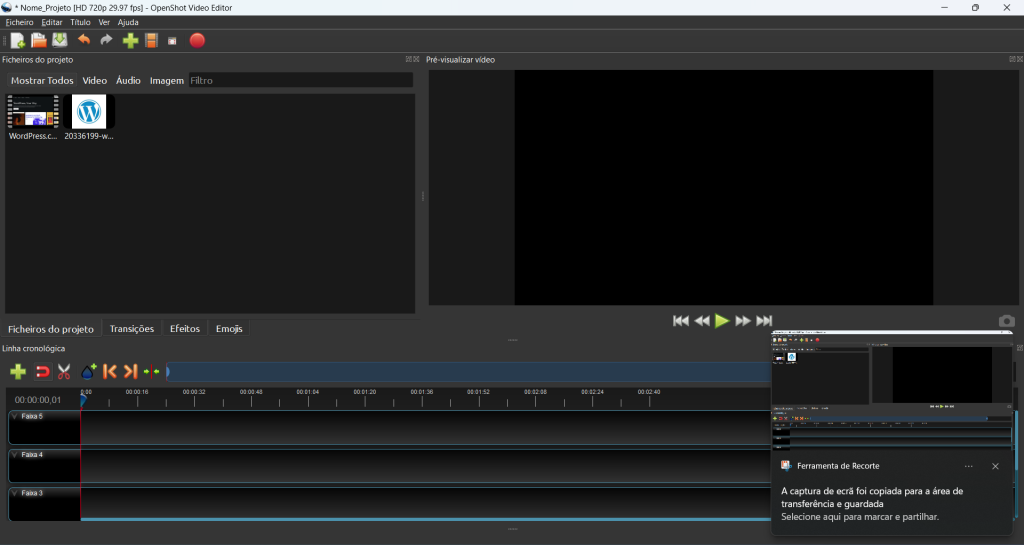Click the center timeline on playhead icon
Screen dimensions: 1024x545
click(x=151, y=372)
